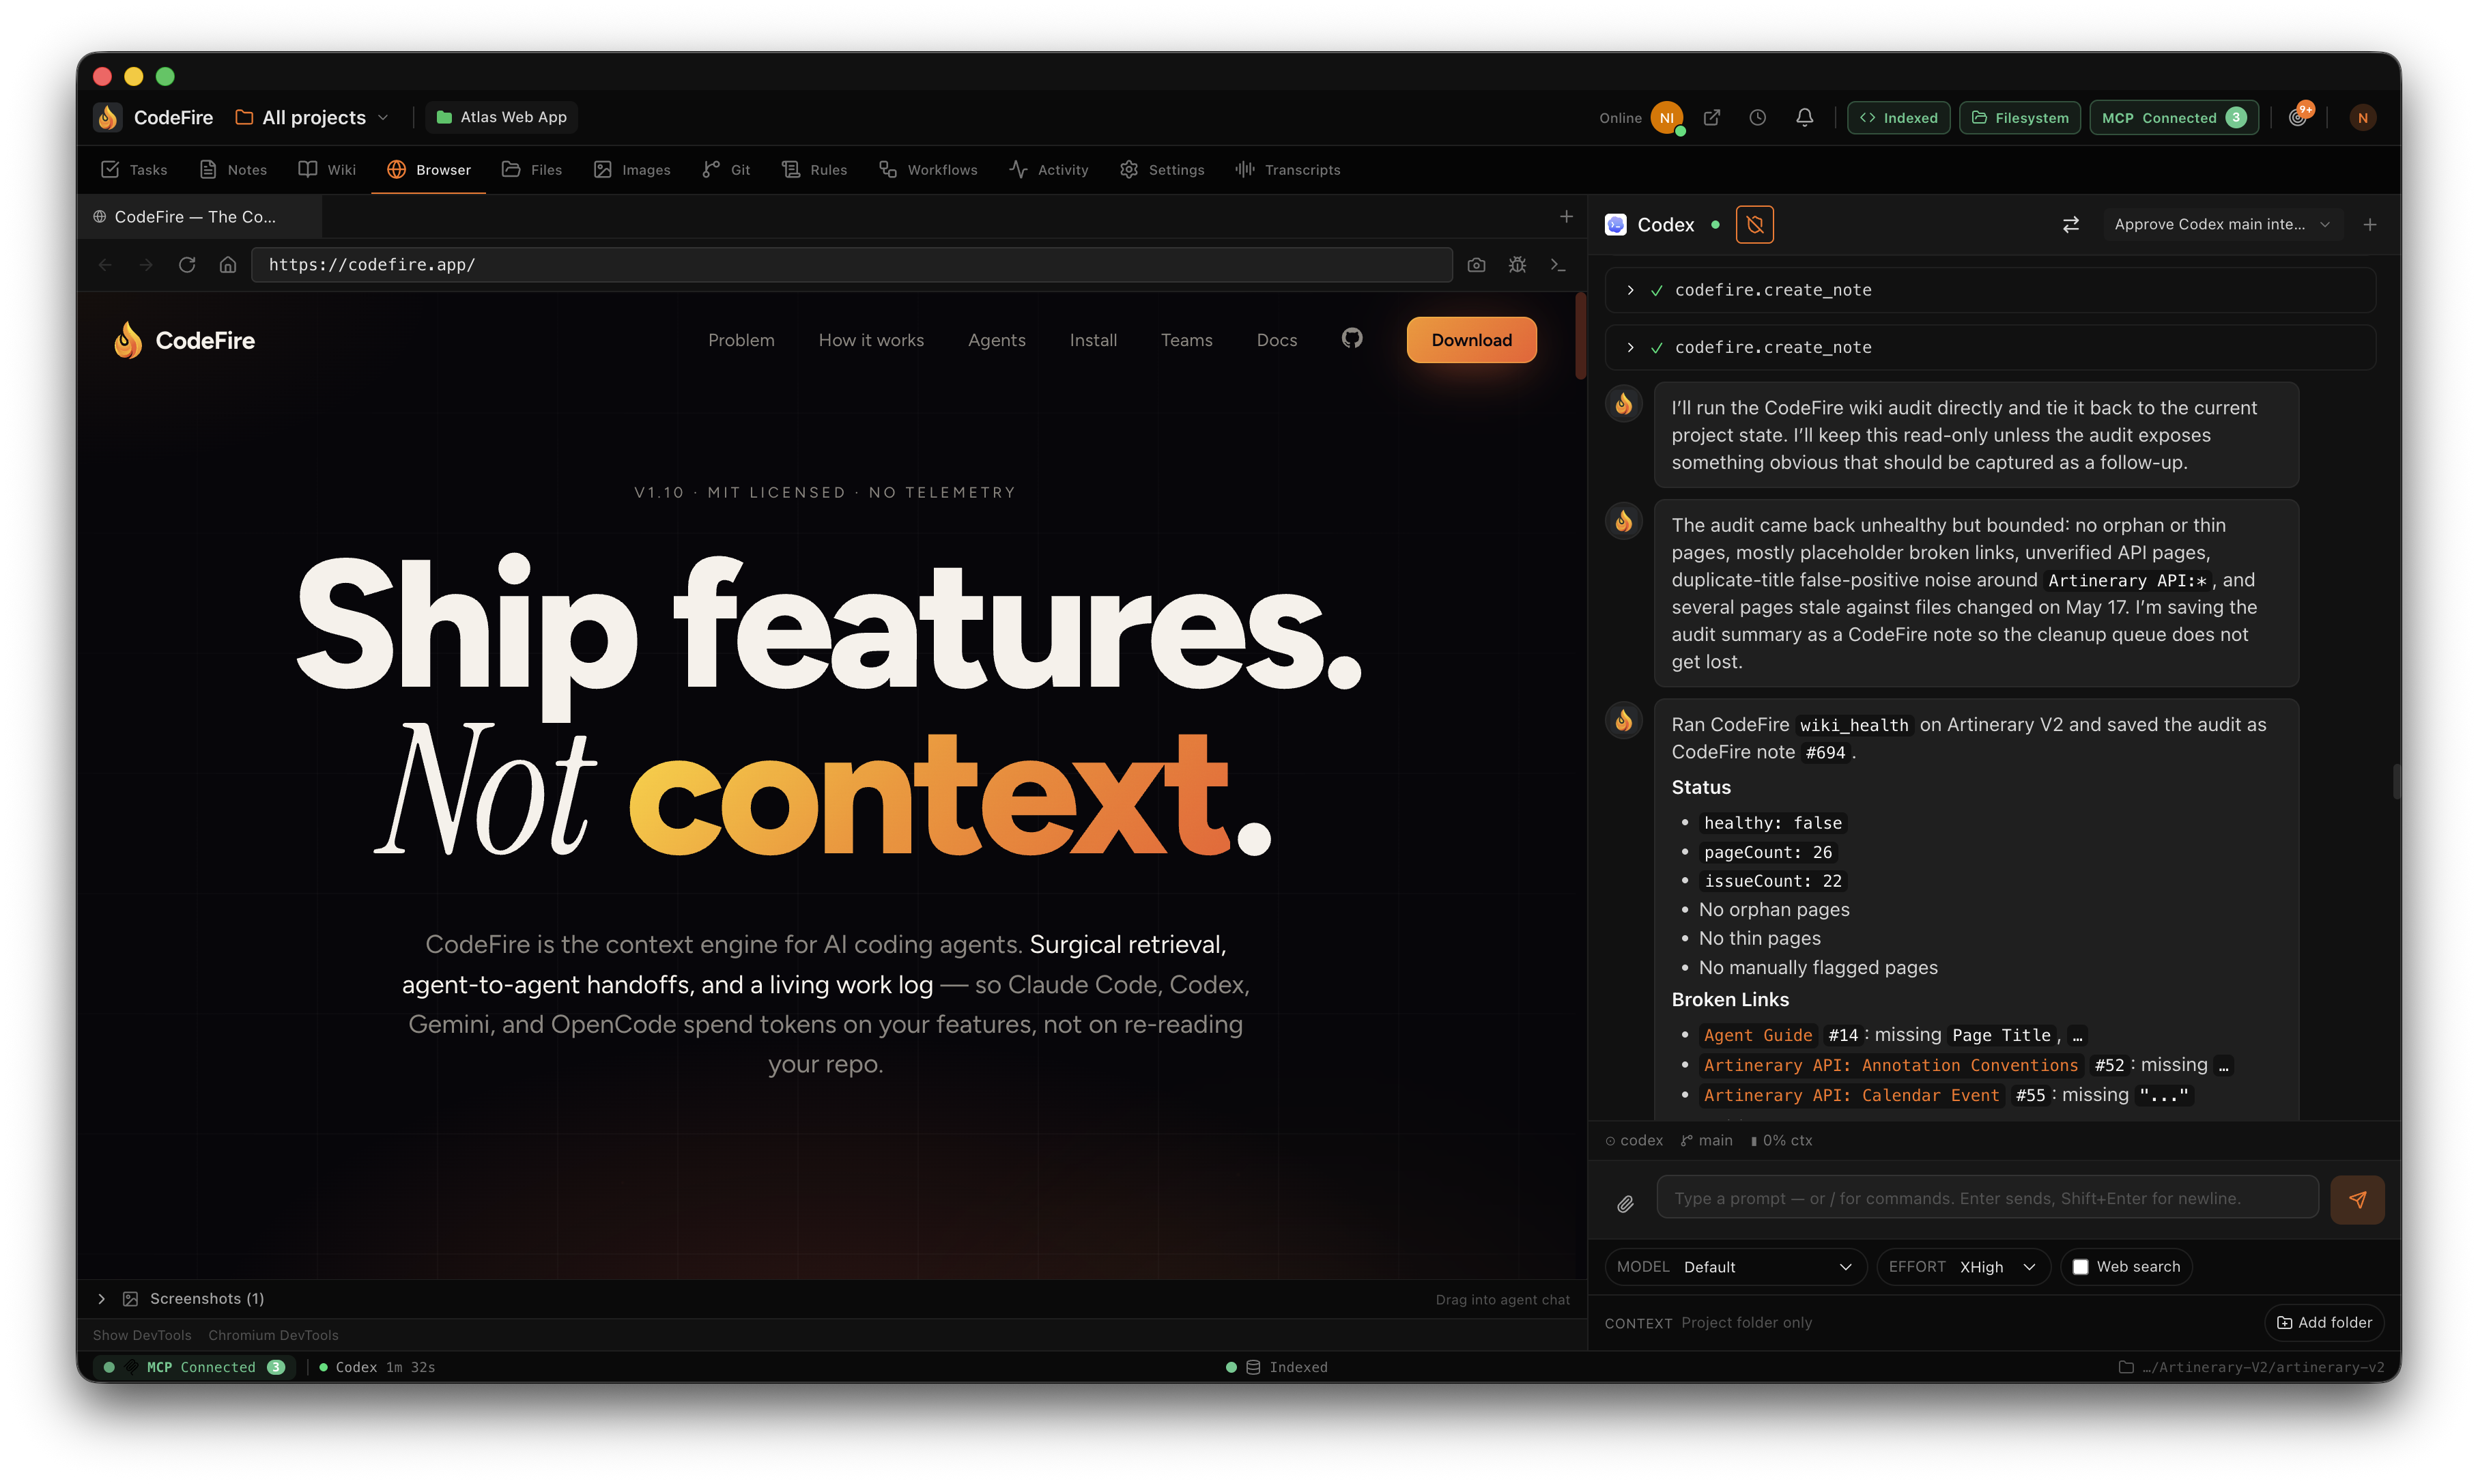
Task: Go back in embedded browser
Action: click(x=105, y=265)
